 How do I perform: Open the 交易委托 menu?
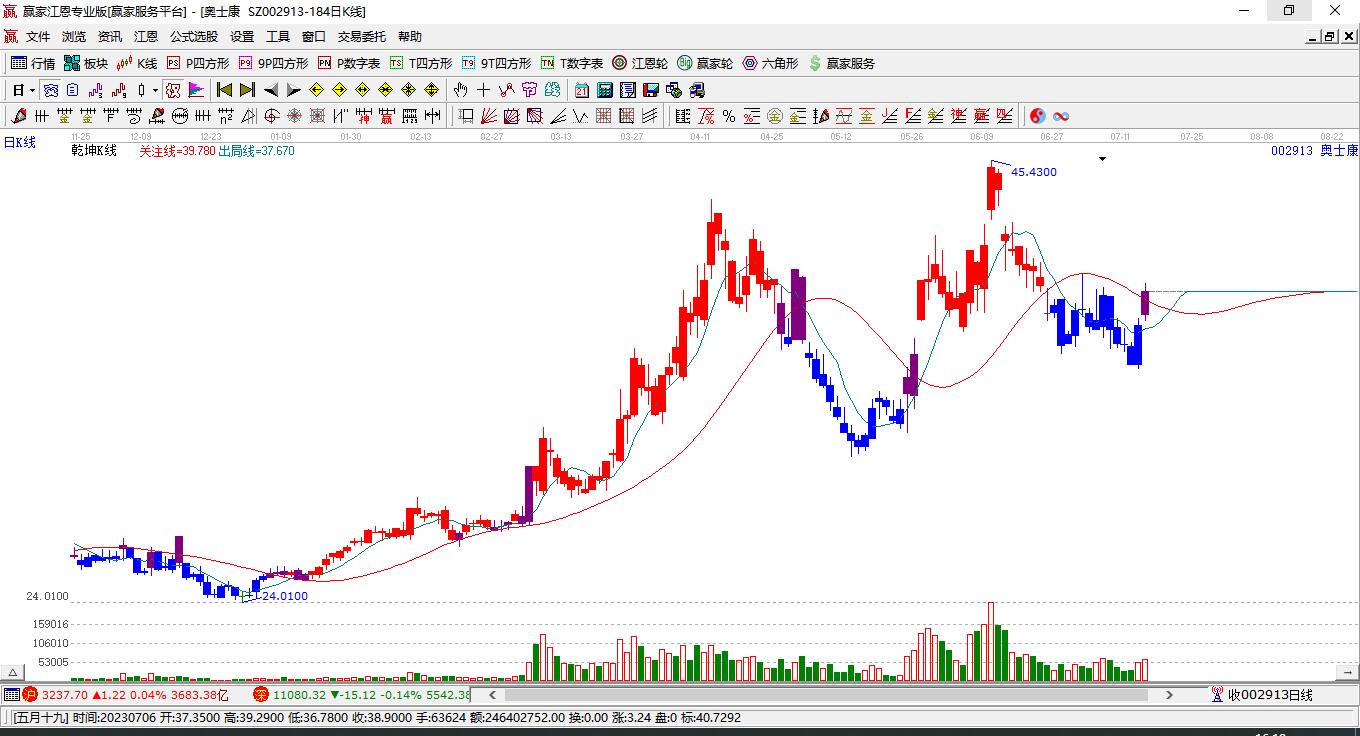362,37
